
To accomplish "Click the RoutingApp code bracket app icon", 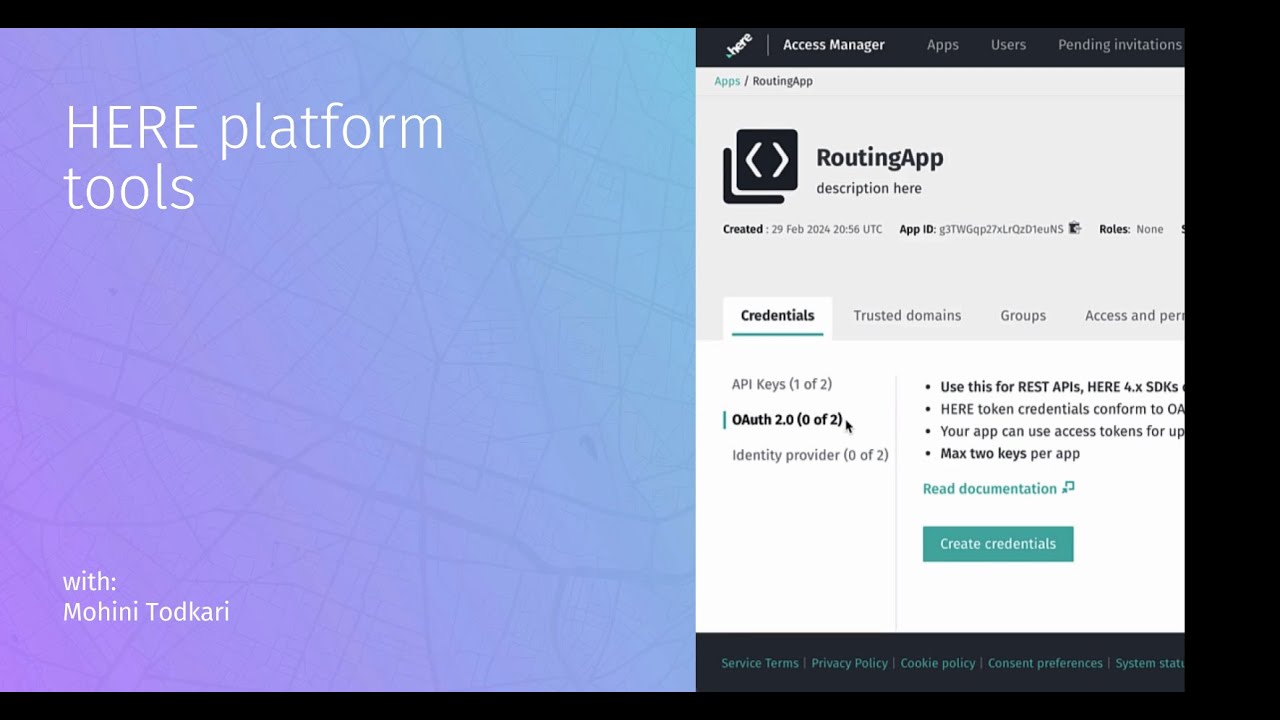I will click(760, 166).
